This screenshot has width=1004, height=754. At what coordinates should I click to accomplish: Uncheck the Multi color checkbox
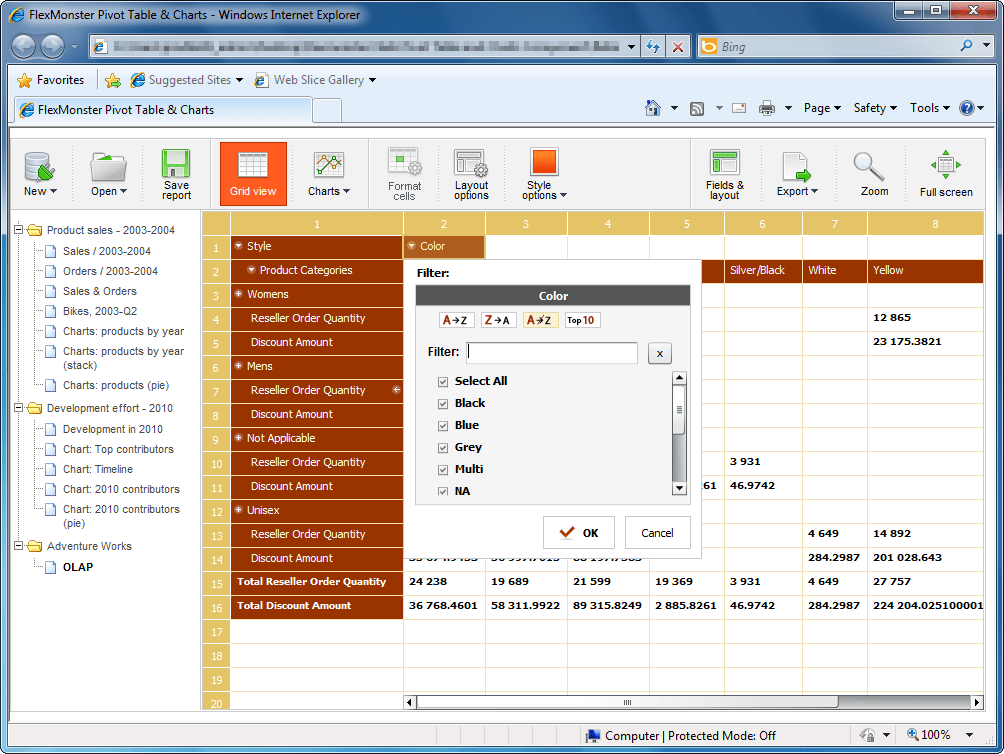point(442,470)
